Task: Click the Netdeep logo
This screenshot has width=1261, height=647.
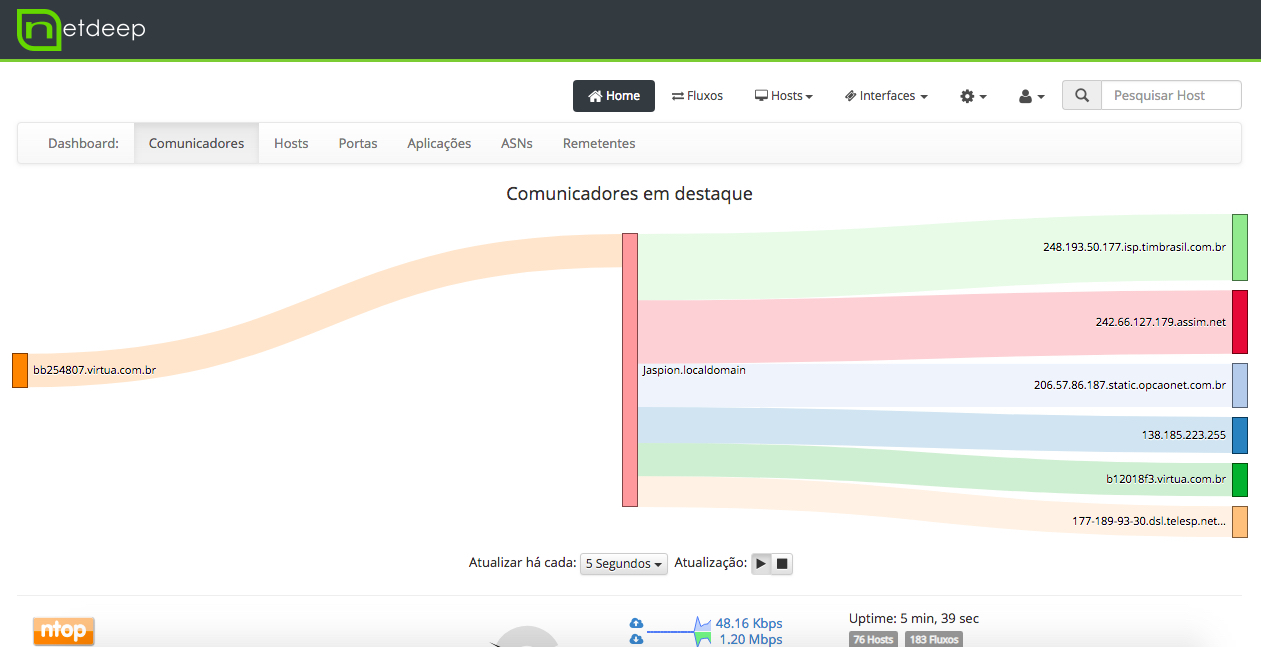Action: pyautogui.click(x=82, y=29)
